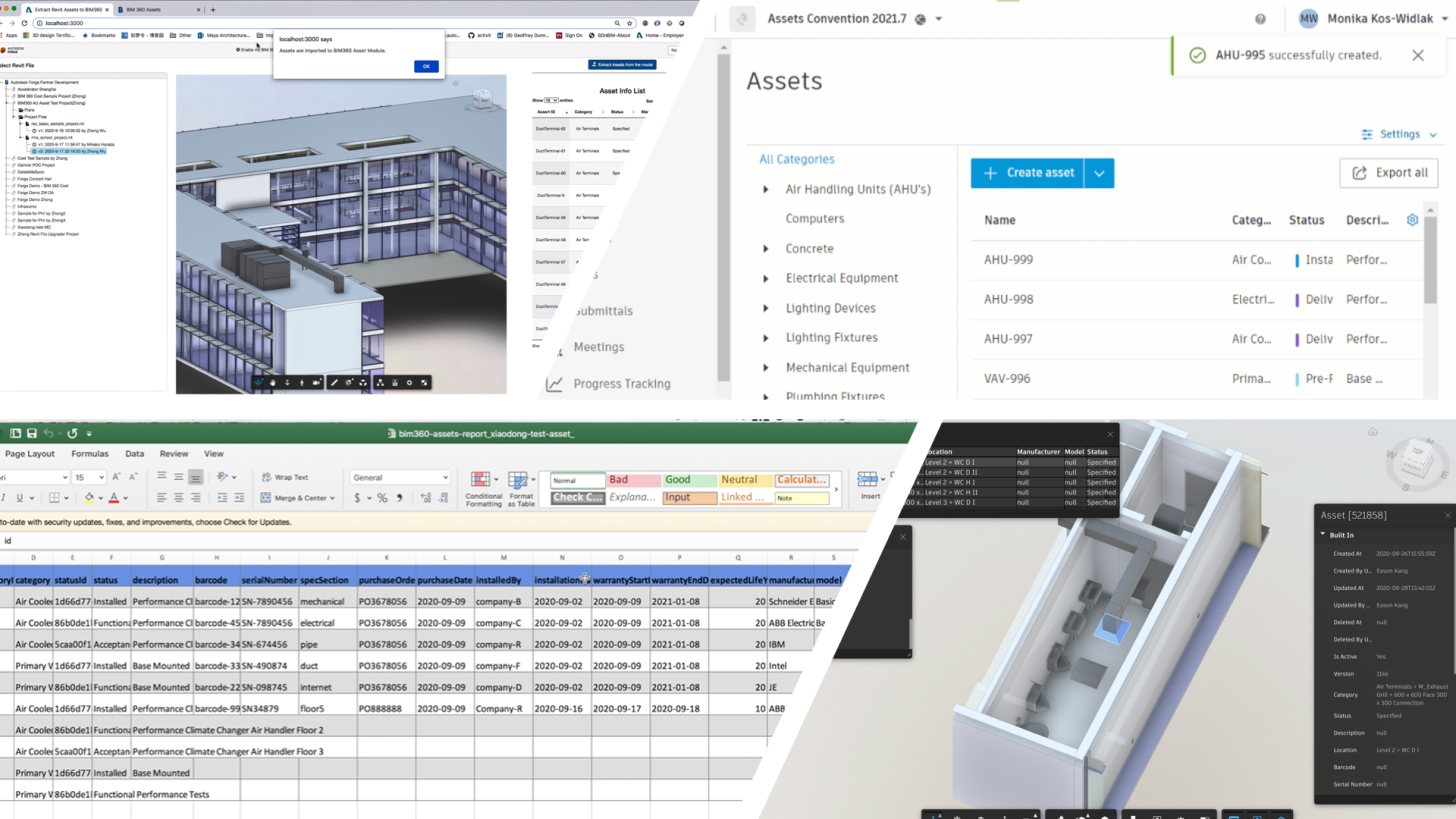
Task: Activate the Measure tool in the 3D viewer
Action: 334,382
